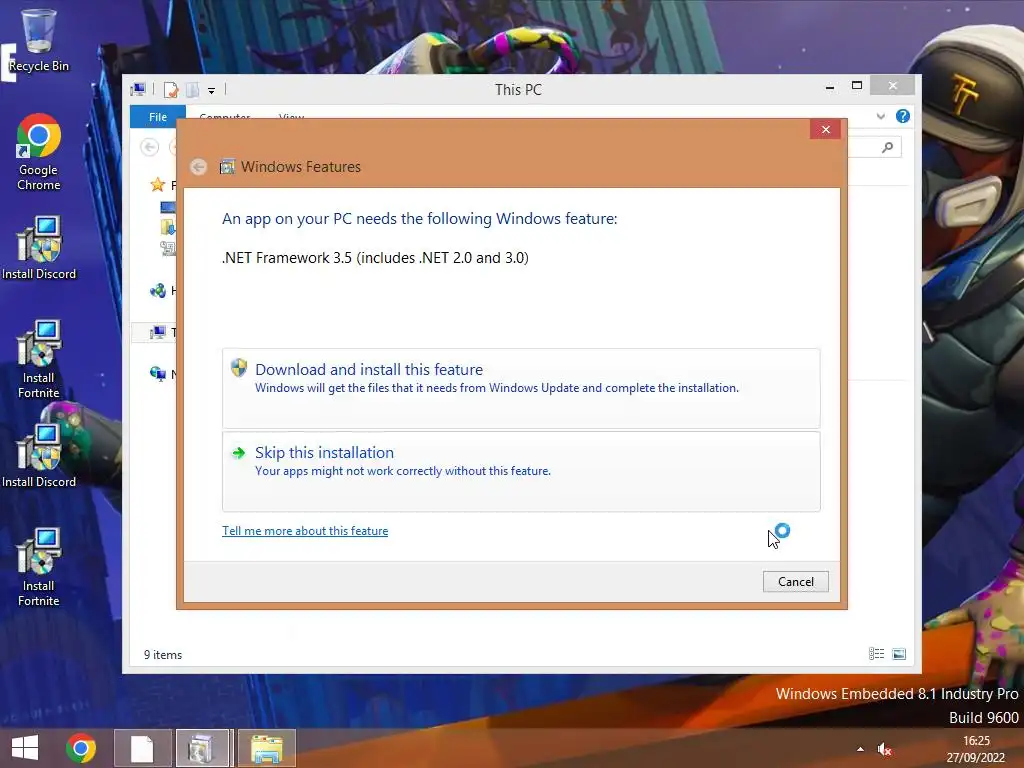Viewport: 1024px width, 768px height.
Task: Select the upper Install Fortnite desktop icon
Action: [x=39, y=359]
